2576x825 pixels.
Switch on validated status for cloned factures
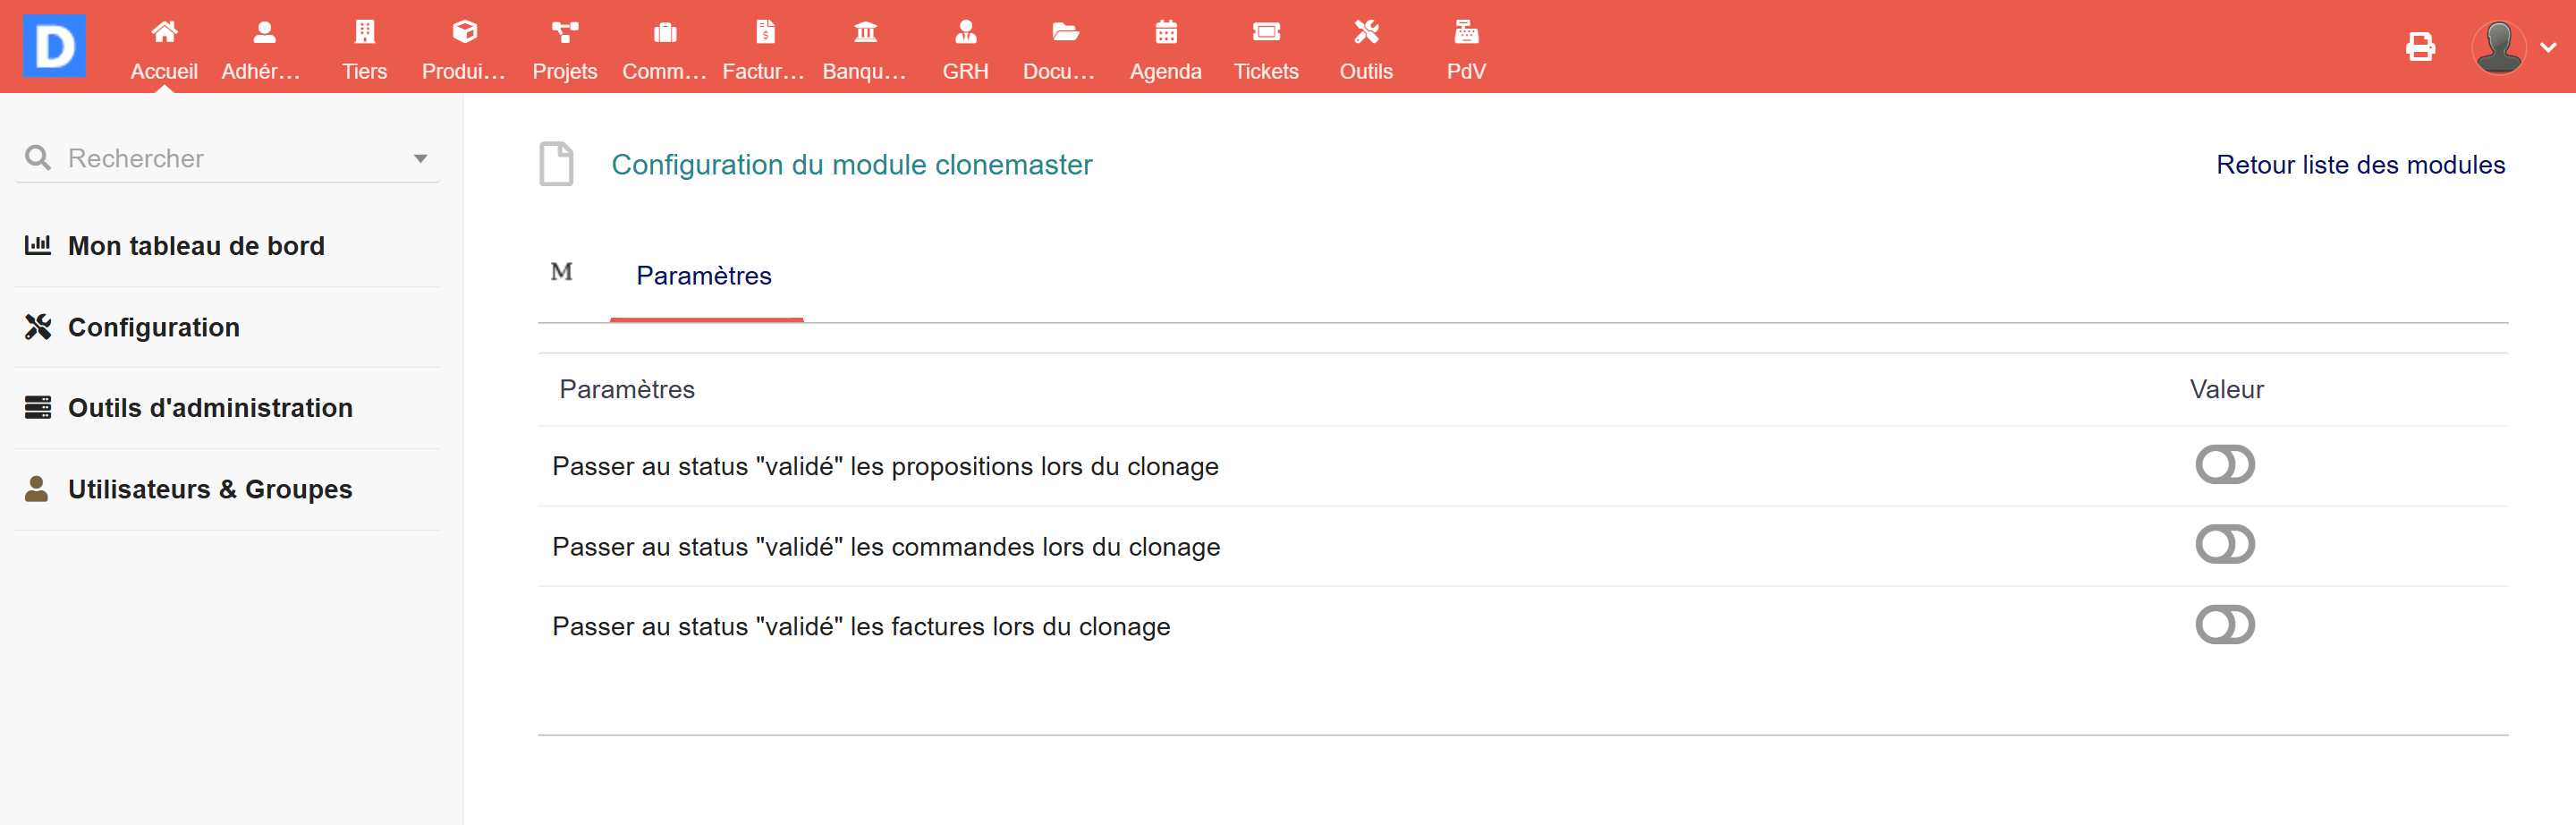(x=2224, y=626)
